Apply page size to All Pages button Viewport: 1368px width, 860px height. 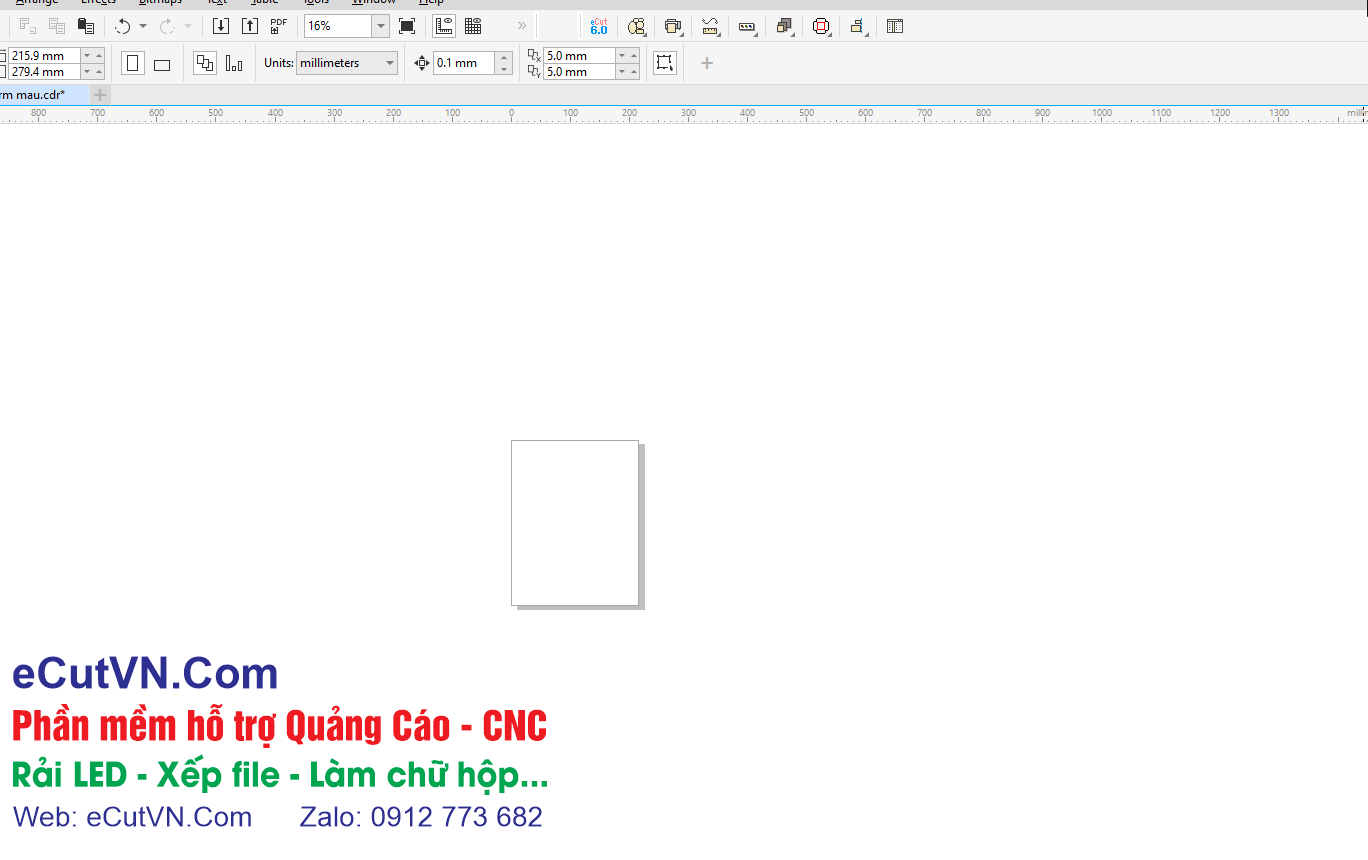click(205, 63)
